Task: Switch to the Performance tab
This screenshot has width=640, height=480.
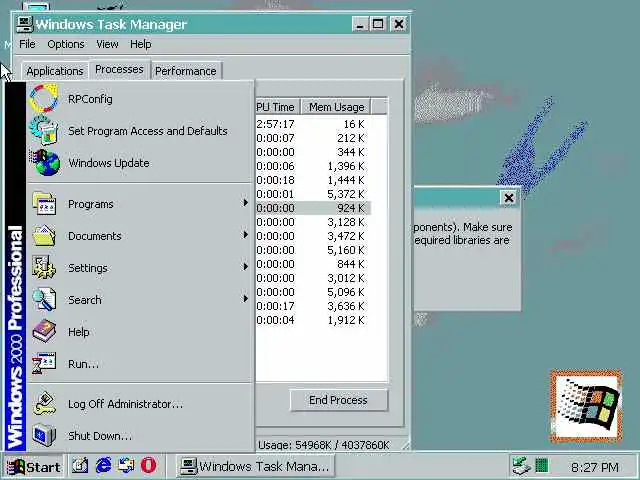Action: [186, 71]
